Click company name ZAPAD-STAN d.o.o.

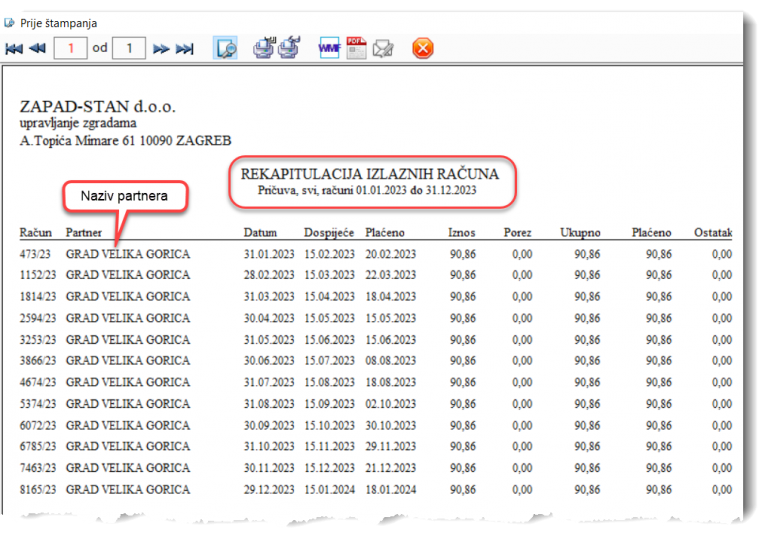point(97,106)
